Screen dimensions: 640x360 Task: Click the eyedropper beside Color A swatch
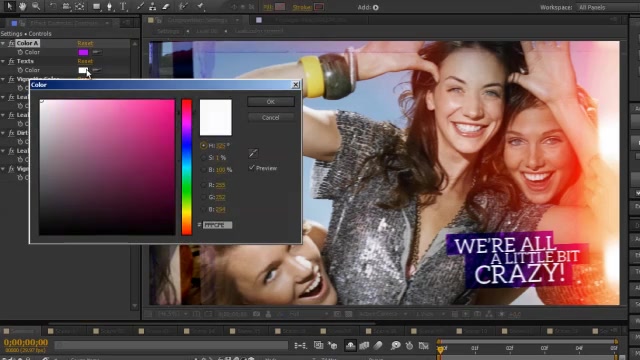[97, 52]
